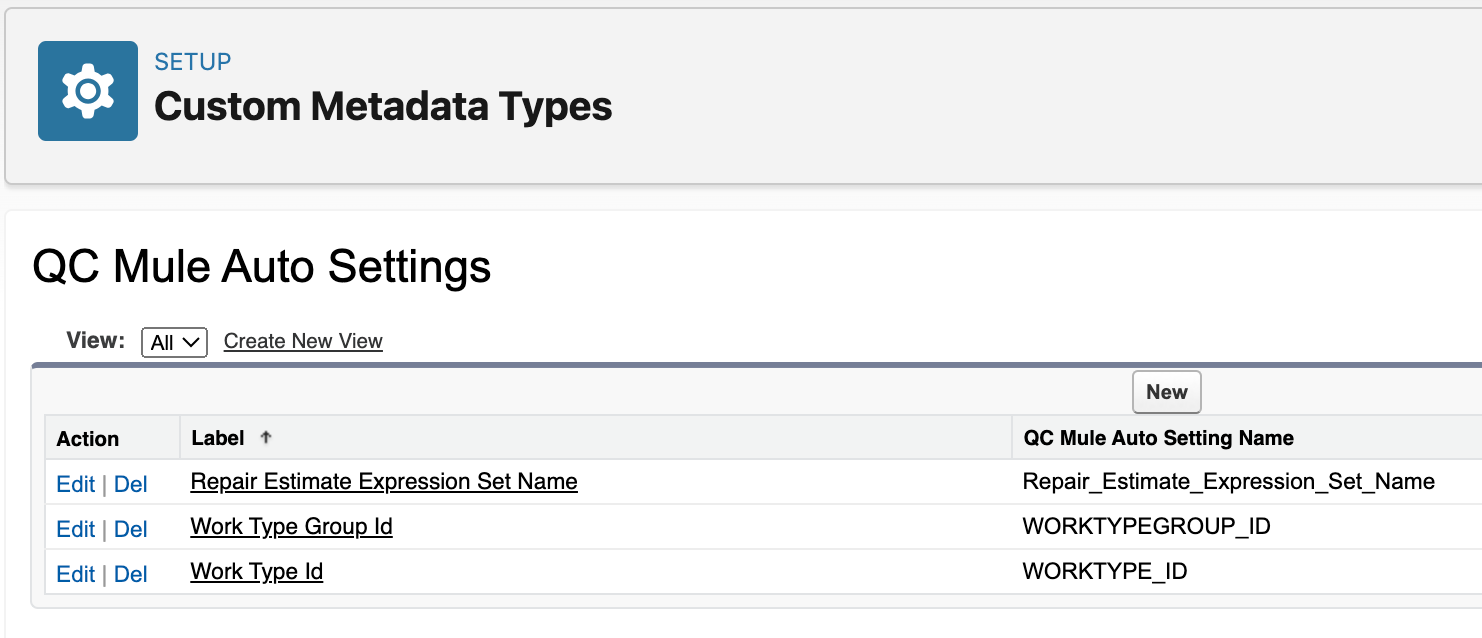Delete the Work Type Id record
Image resolution: width=1482 pixels, height=638 pixels.
[131, 574]
